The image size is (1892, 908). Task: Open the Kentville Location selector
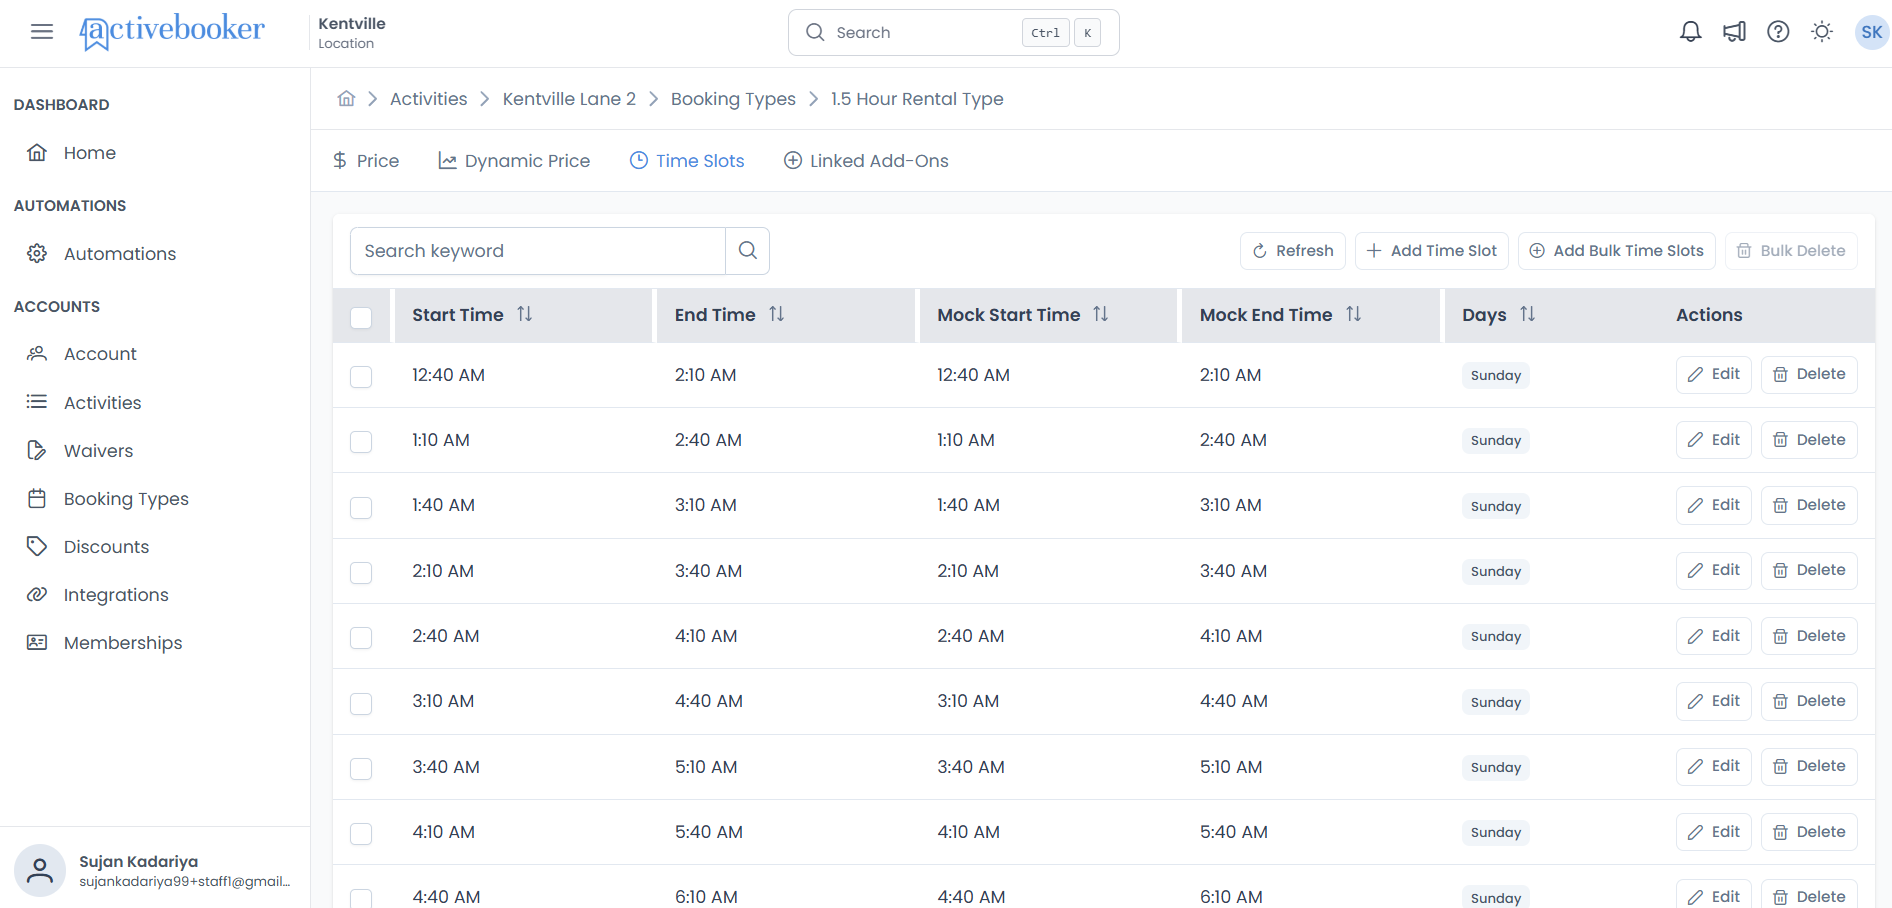pos(352,32)
